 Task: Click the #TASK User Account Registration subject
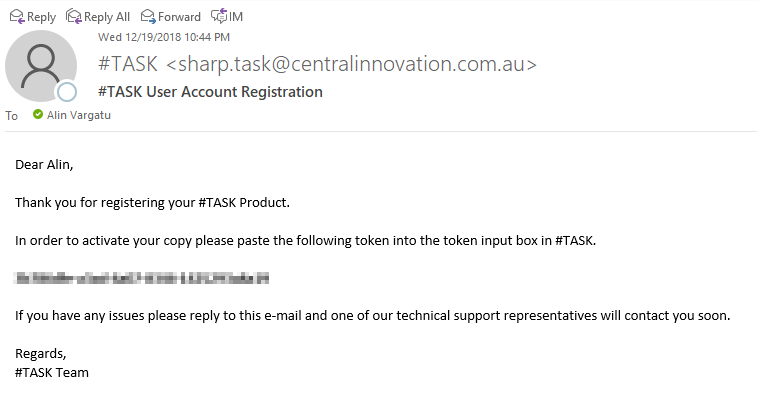[x=210, y=92]
